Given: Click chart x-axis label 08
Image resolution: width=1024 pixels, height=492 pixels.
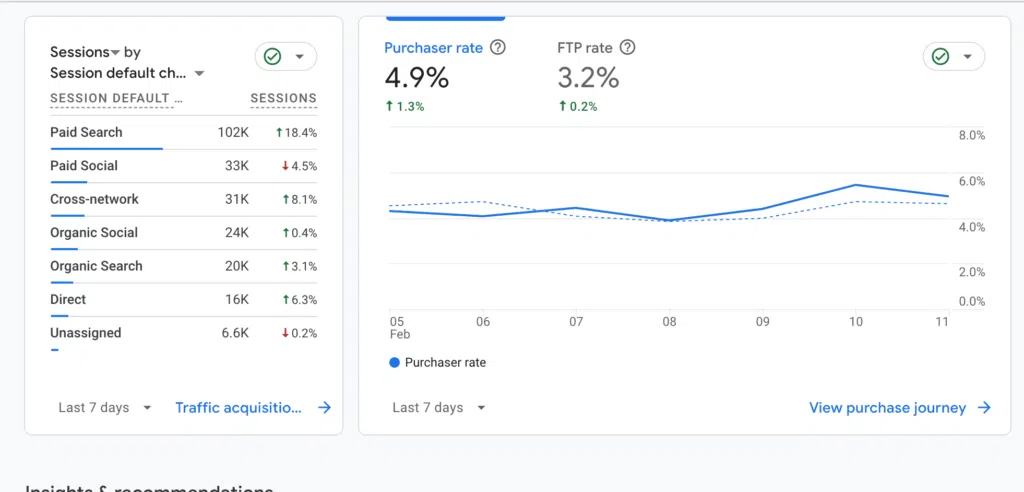Looking at the screenshot, I should coord(669,321).
